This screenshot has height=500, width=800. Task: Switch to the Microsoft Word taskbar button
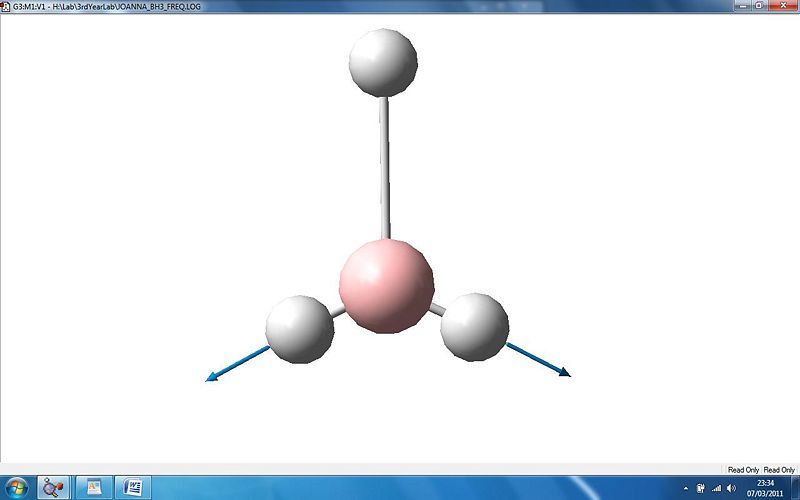(x=133, y=488)
